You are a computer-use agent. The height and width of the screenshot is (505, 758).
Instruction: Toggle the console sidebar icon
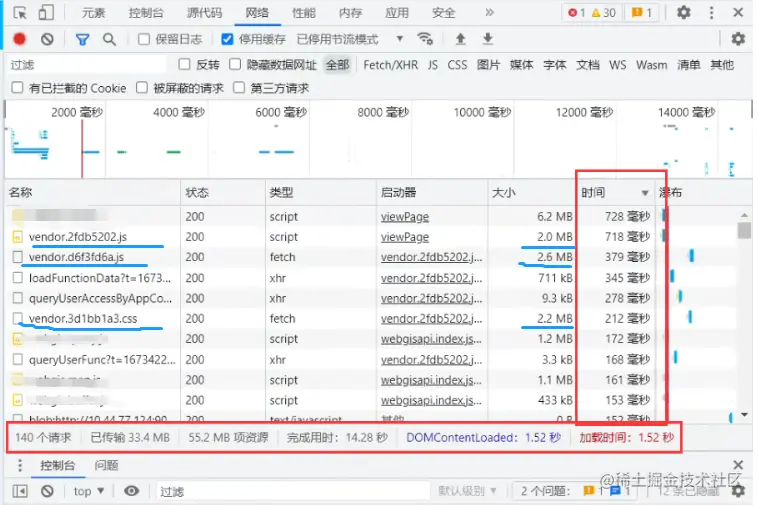[x=20, y=491]
